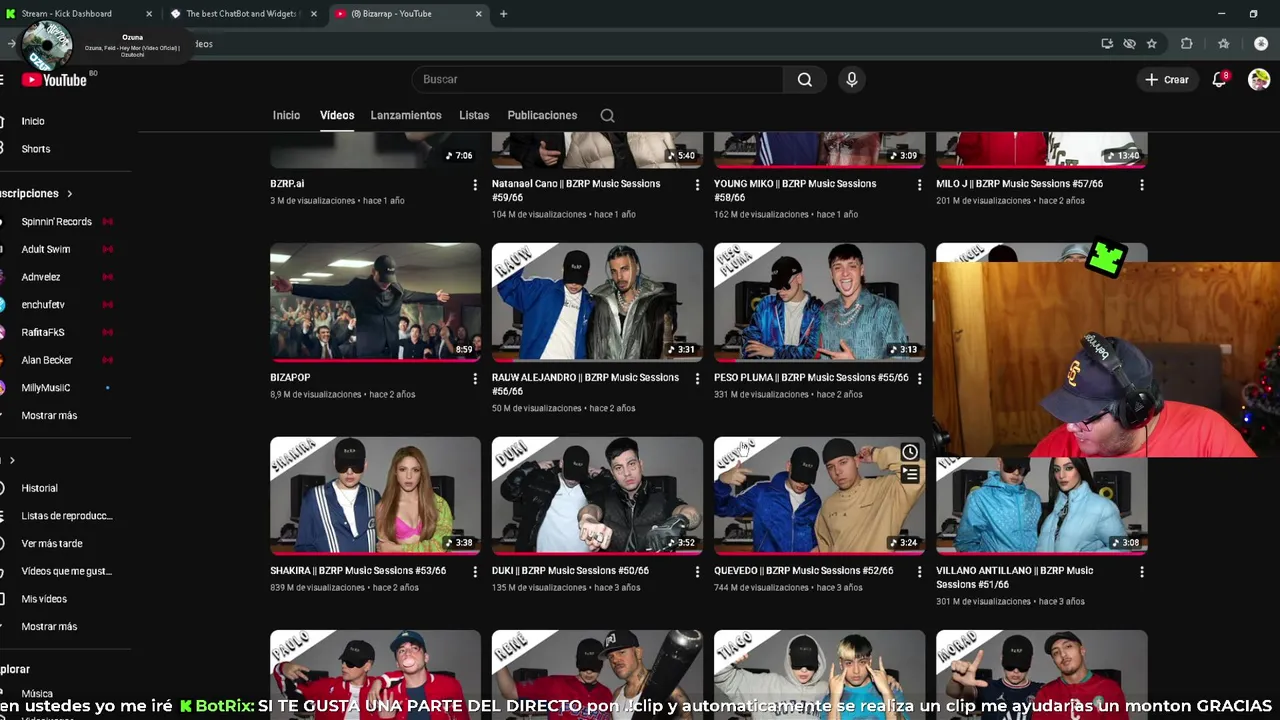Click the YouTube logo home link
Screen dimensions: 1280x720
(x=54, y=80)
